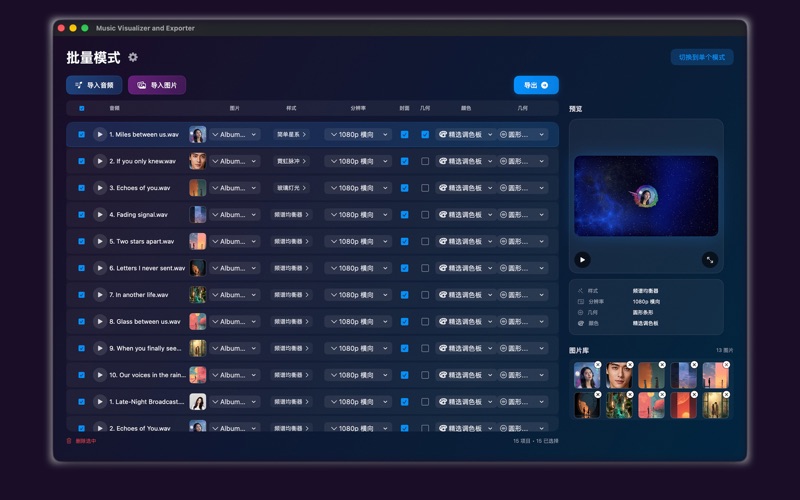This screenshot has width=800, height=500.
Task: Expand the preview to fullscreen
Action: (710, 259)
